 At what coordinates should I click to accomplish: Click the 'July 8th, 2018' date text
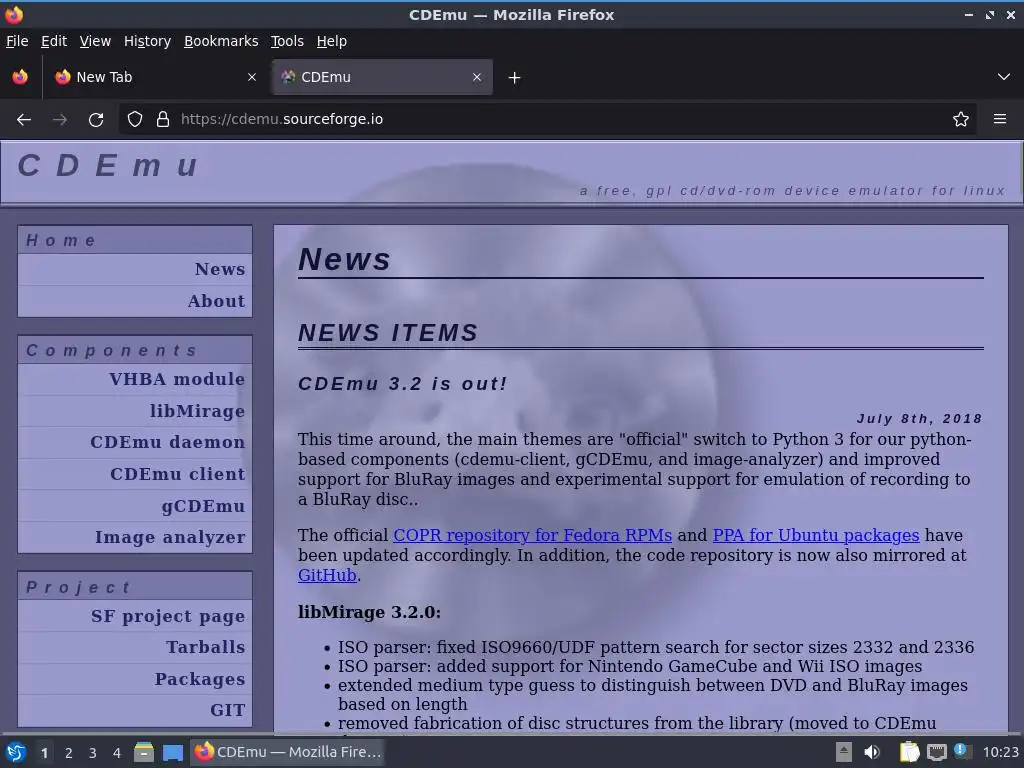click(920, 419)
